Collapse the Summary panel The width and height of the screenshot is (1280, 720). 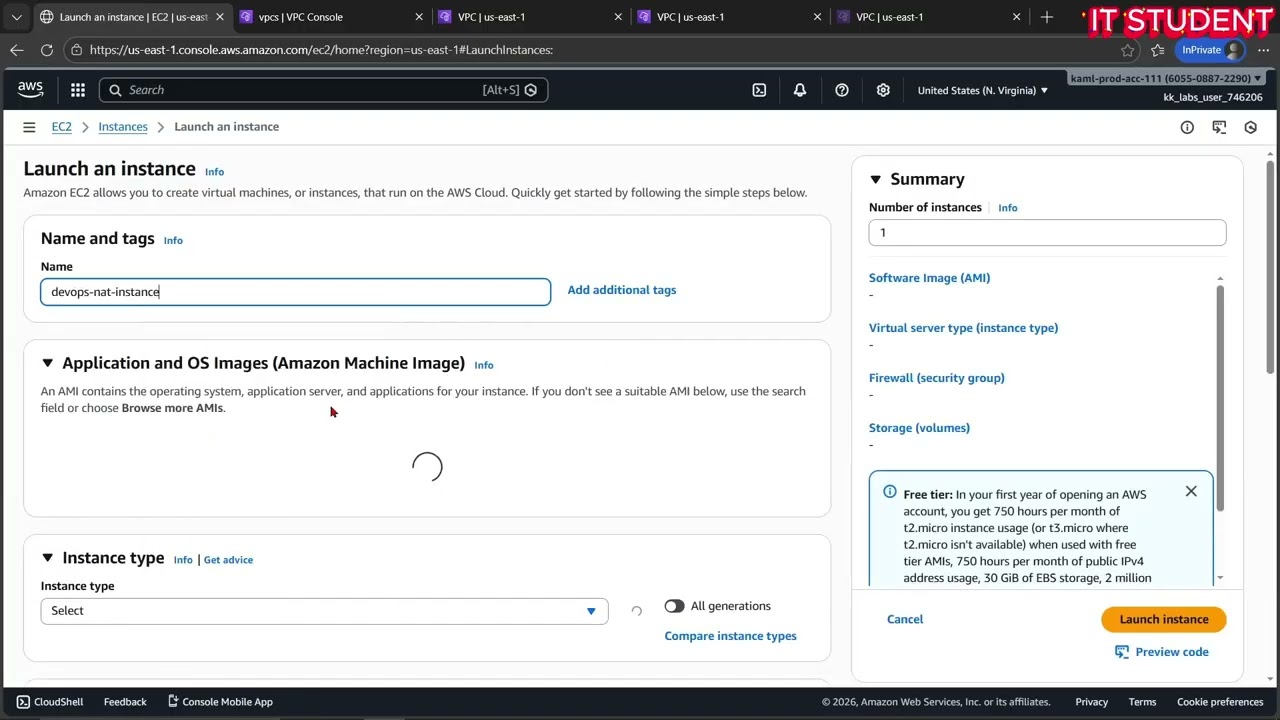tap(875, 179)
